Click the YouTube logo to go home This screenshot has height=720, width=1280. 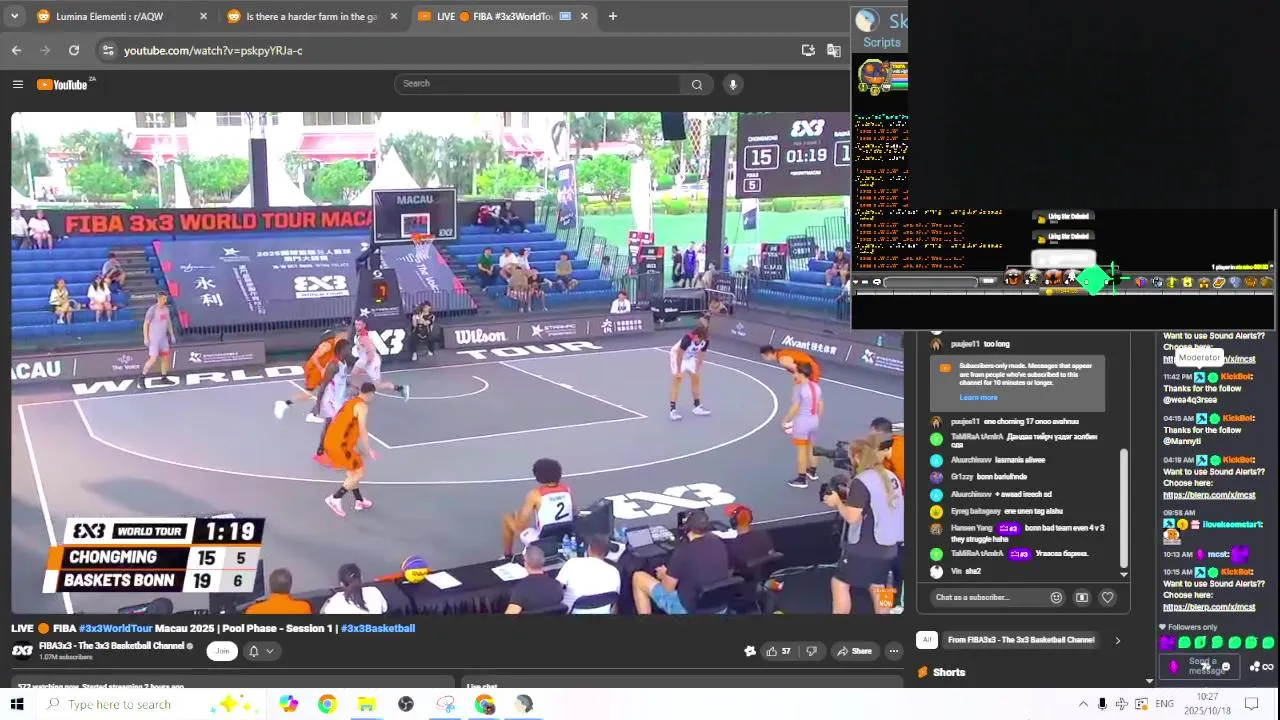point(63,84)
